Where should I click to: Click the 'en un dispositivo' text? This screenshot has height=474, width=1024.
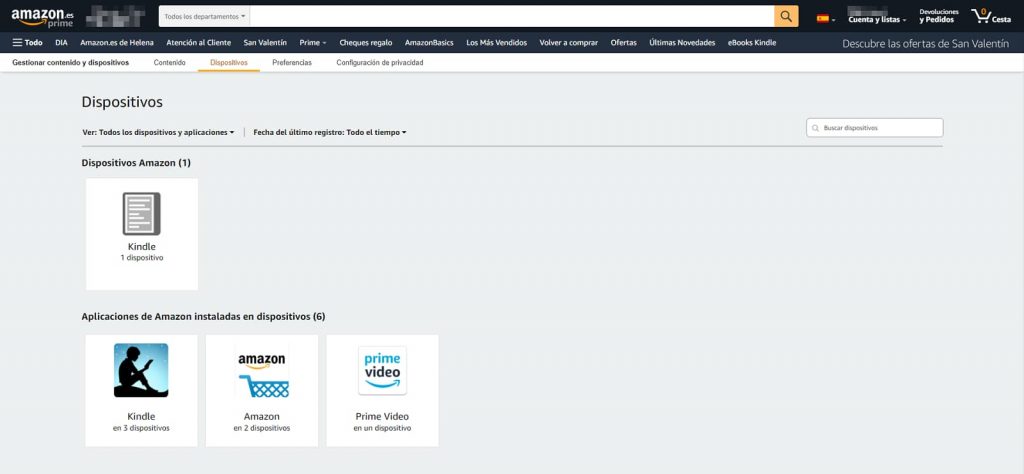coord(382,428)
